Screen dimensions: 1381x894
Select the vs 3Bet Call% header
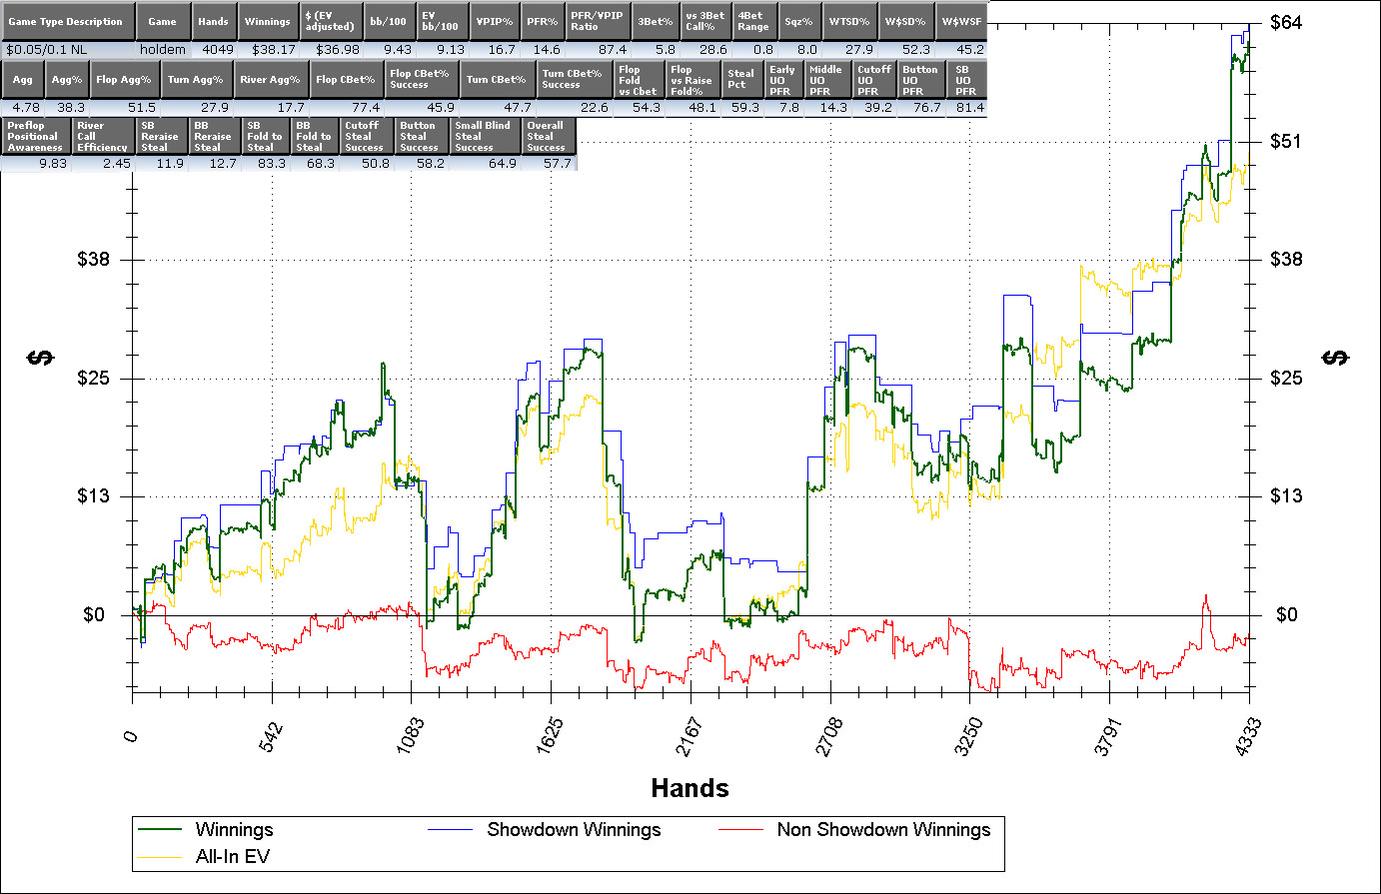click(x=706, y=21)
